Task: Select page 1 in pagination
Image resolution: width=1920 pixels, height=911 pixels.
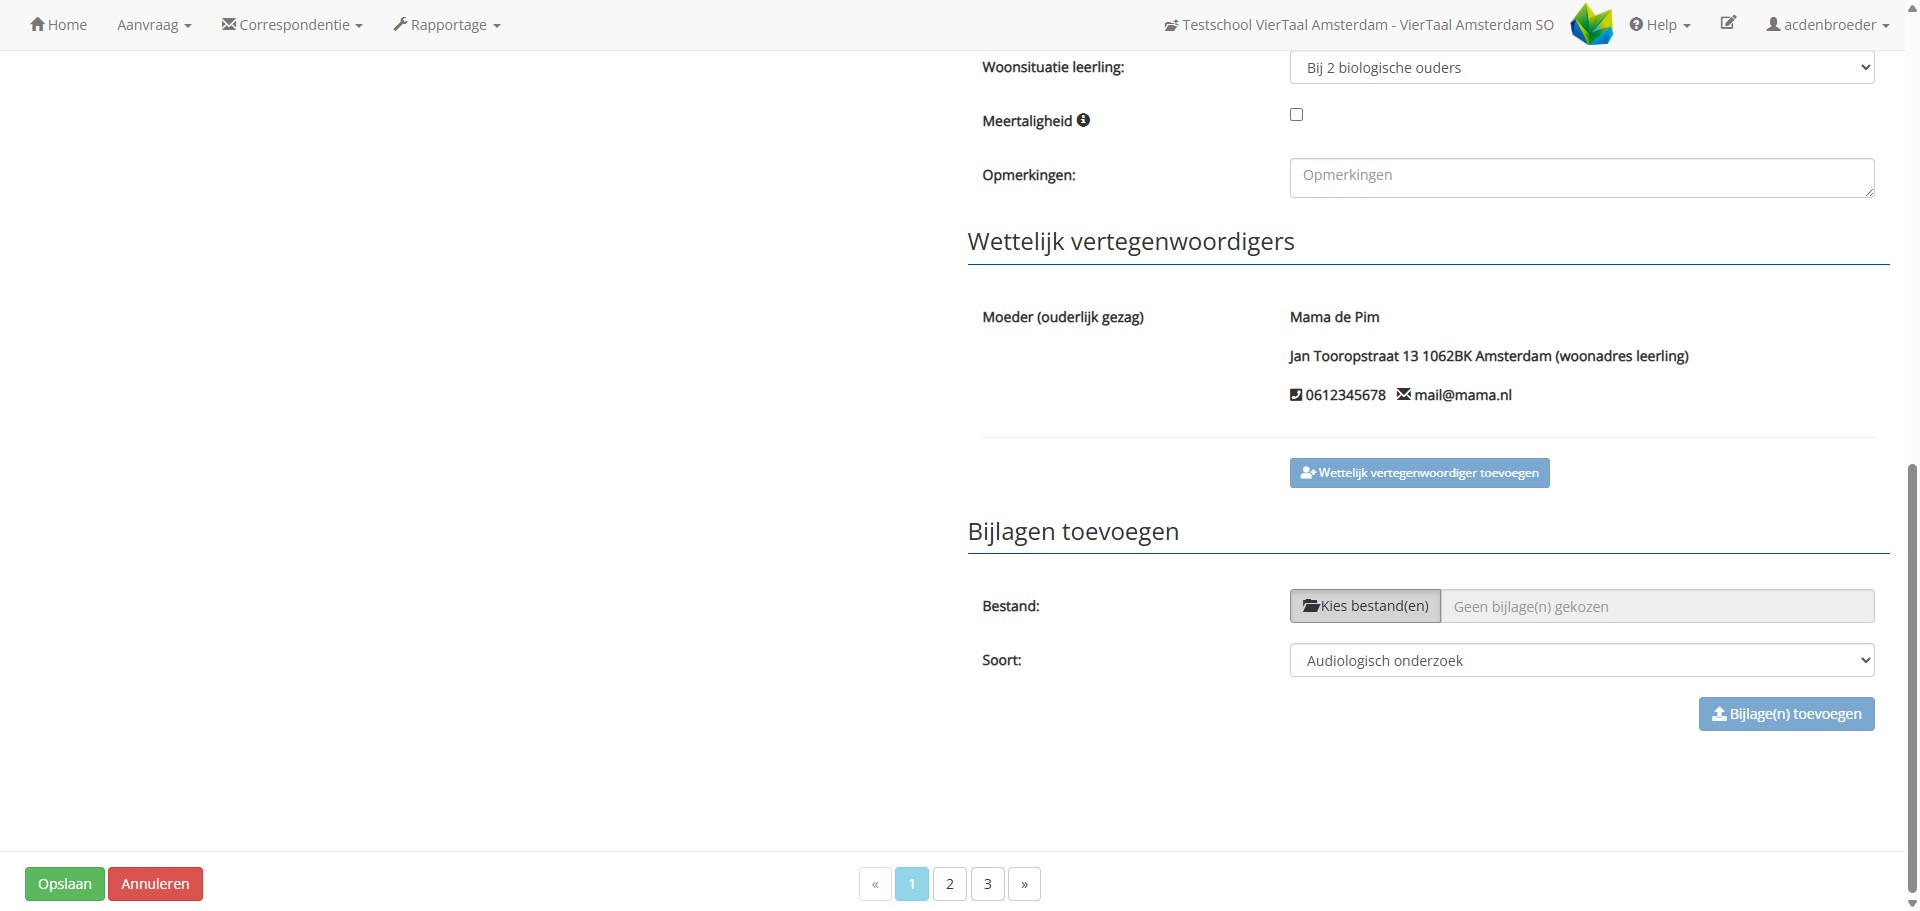Action: pos(912,884)
